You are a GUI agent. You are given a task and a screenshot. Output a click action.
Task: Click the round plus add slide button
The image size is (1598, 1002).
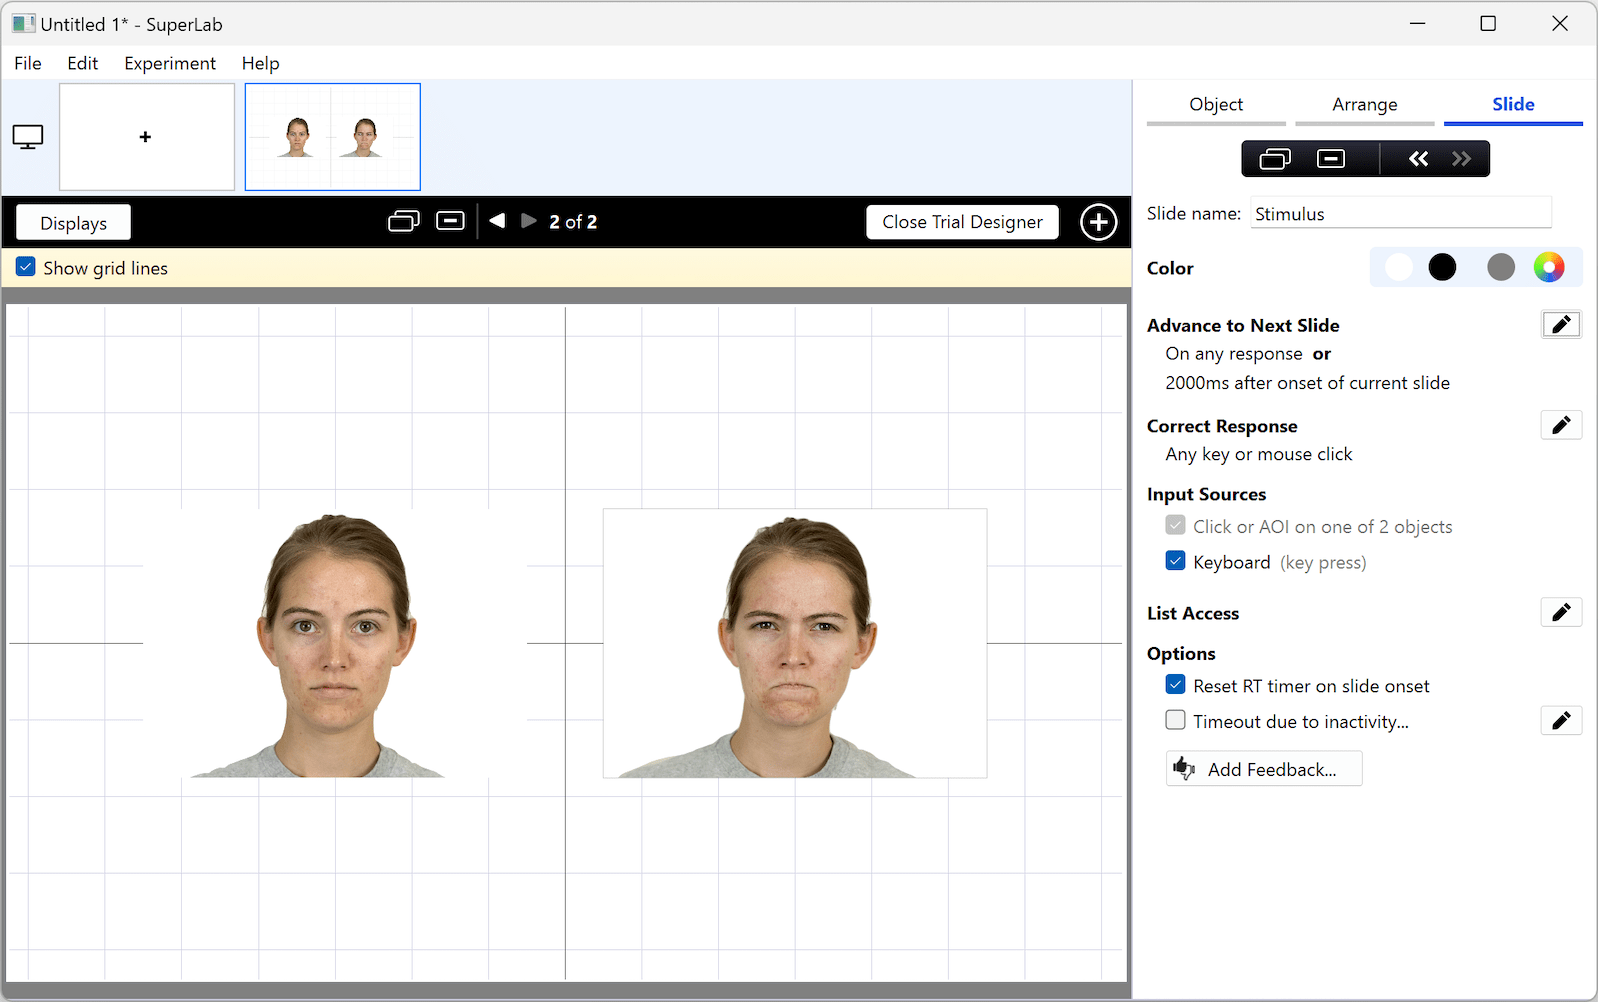[x=1098, y=222]
